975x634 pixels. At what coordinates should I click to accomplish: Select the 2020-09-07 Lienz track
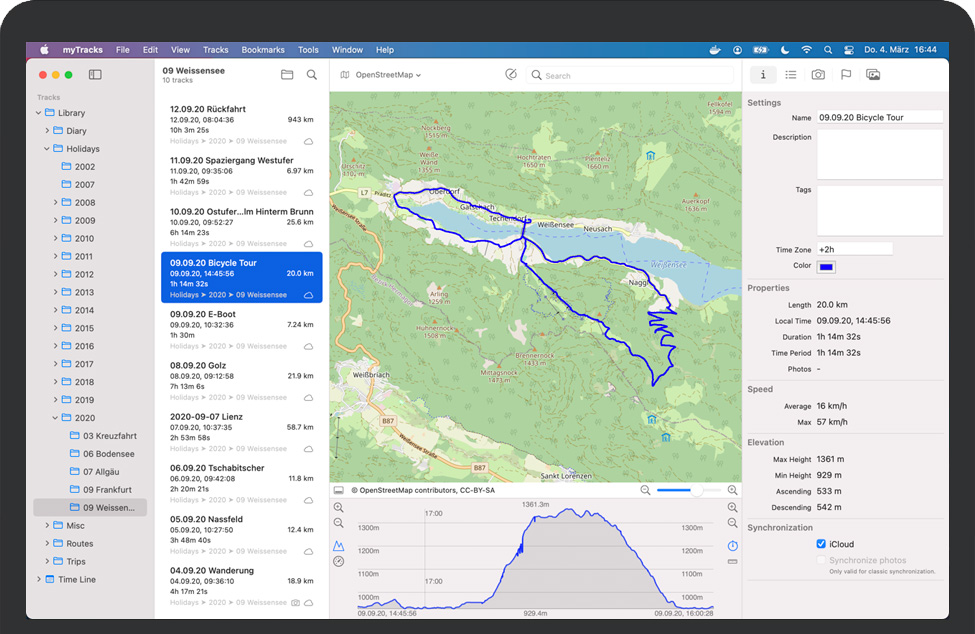pos(242,432)
